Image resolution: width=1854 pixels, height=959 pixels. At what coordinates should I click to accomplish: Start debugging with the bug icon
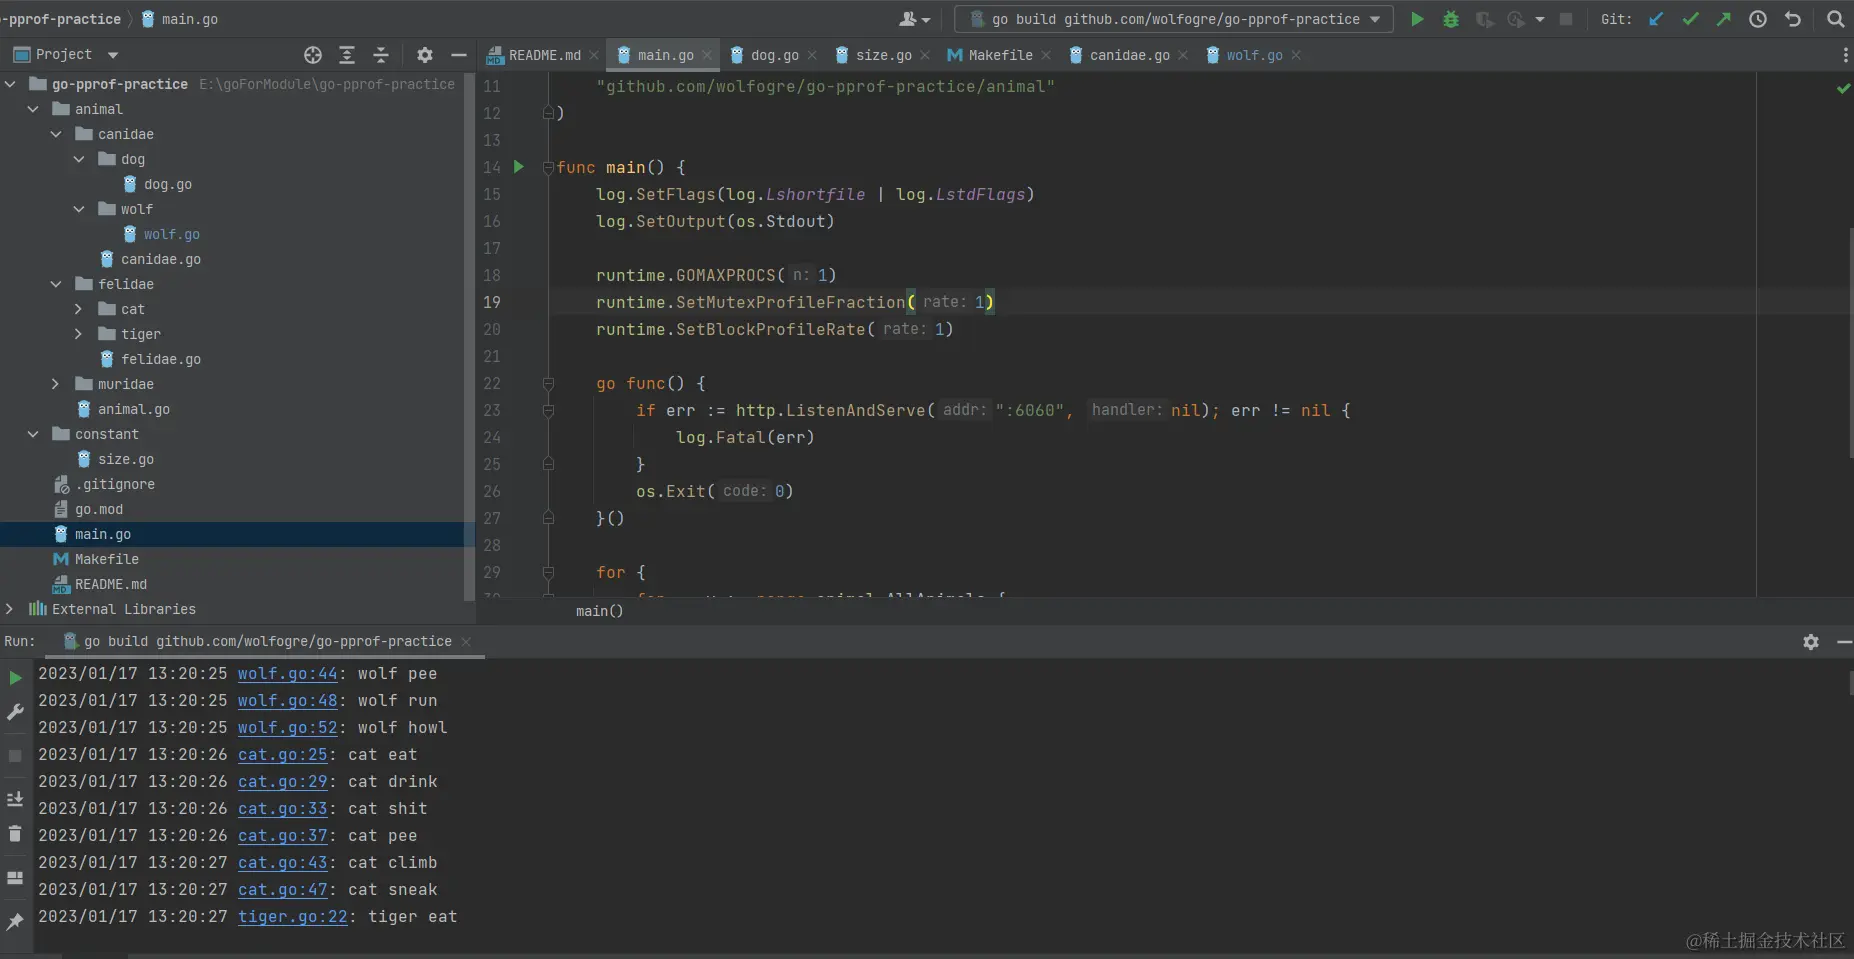(1451, 19)
